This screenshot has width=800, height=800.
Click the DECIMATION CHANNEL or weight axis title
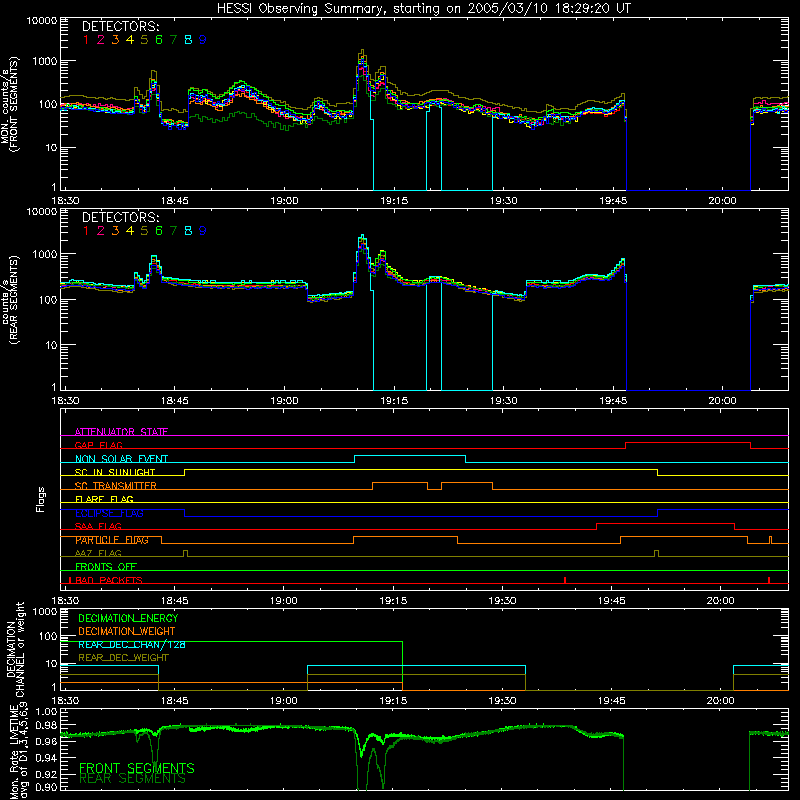click(15, 649)
